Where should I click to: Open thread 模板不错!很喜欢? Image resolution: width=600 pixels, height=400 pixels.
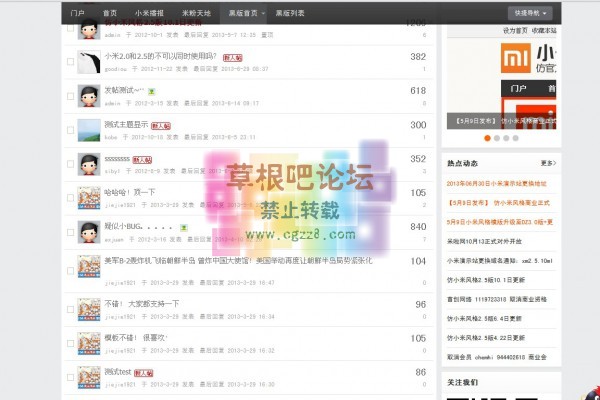click(x=136, y=338)
